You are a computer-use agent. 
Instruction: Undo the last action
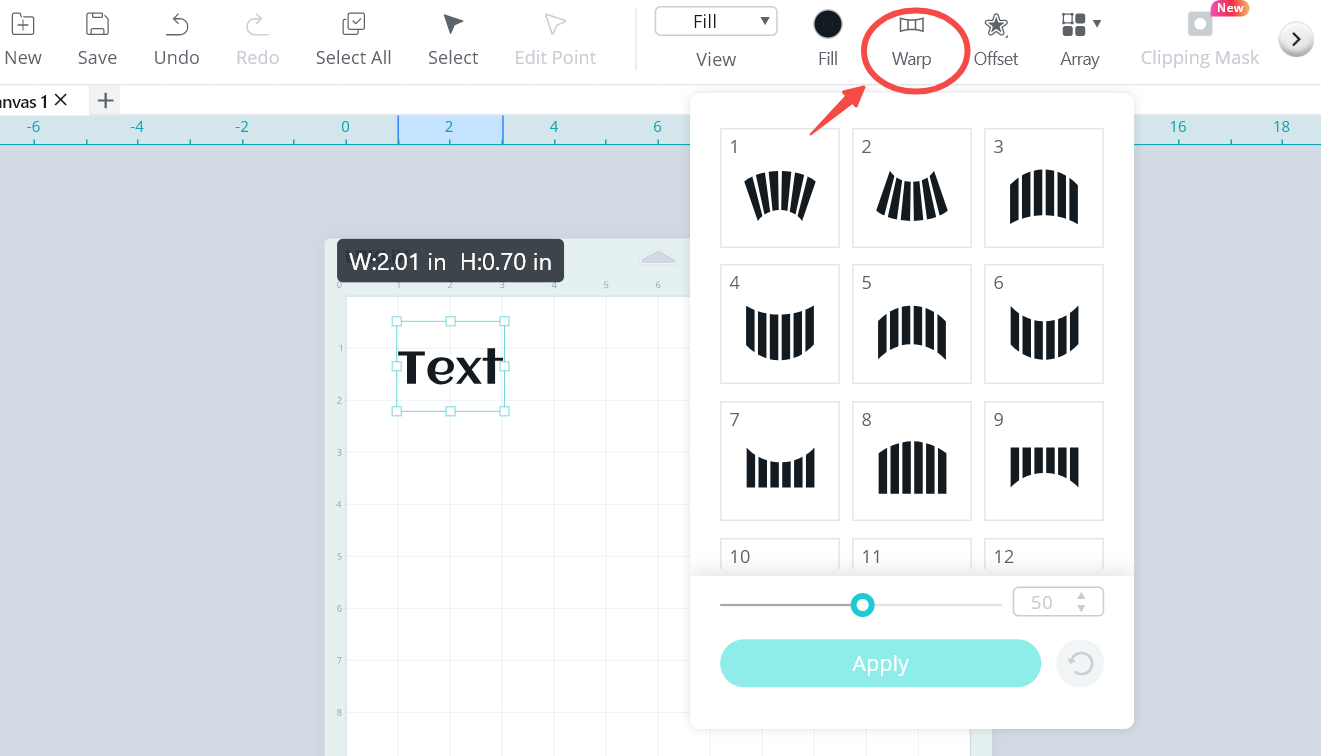[x=177, y=26]
